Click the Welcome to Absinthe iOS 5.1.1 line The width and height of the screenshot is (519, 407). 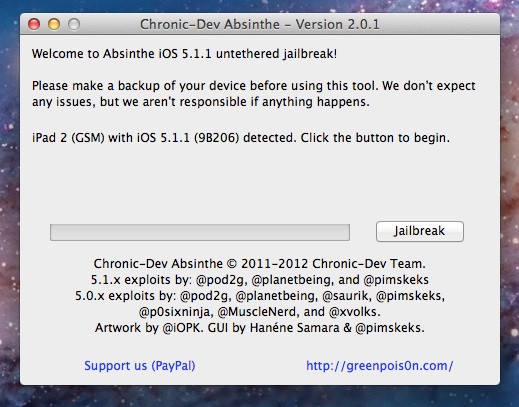click(184, 54)
